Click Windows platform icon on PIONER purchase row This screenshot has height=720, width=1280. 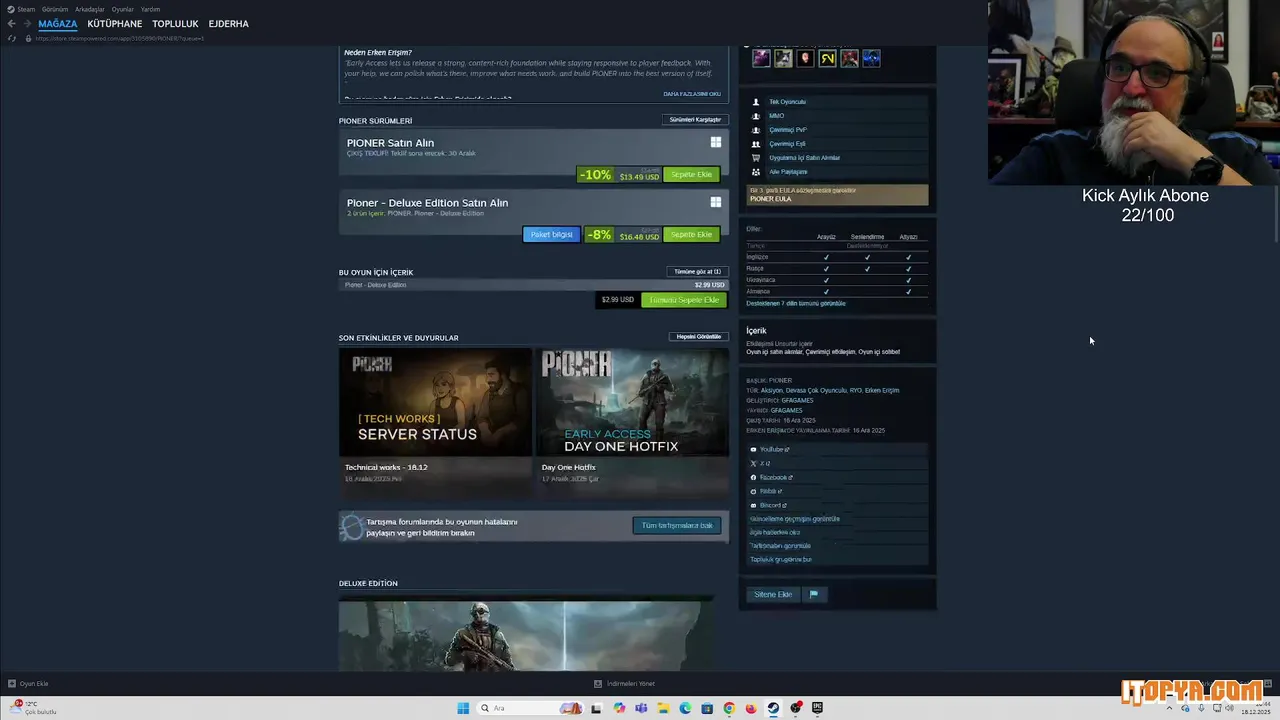click(x=716, y=142)
